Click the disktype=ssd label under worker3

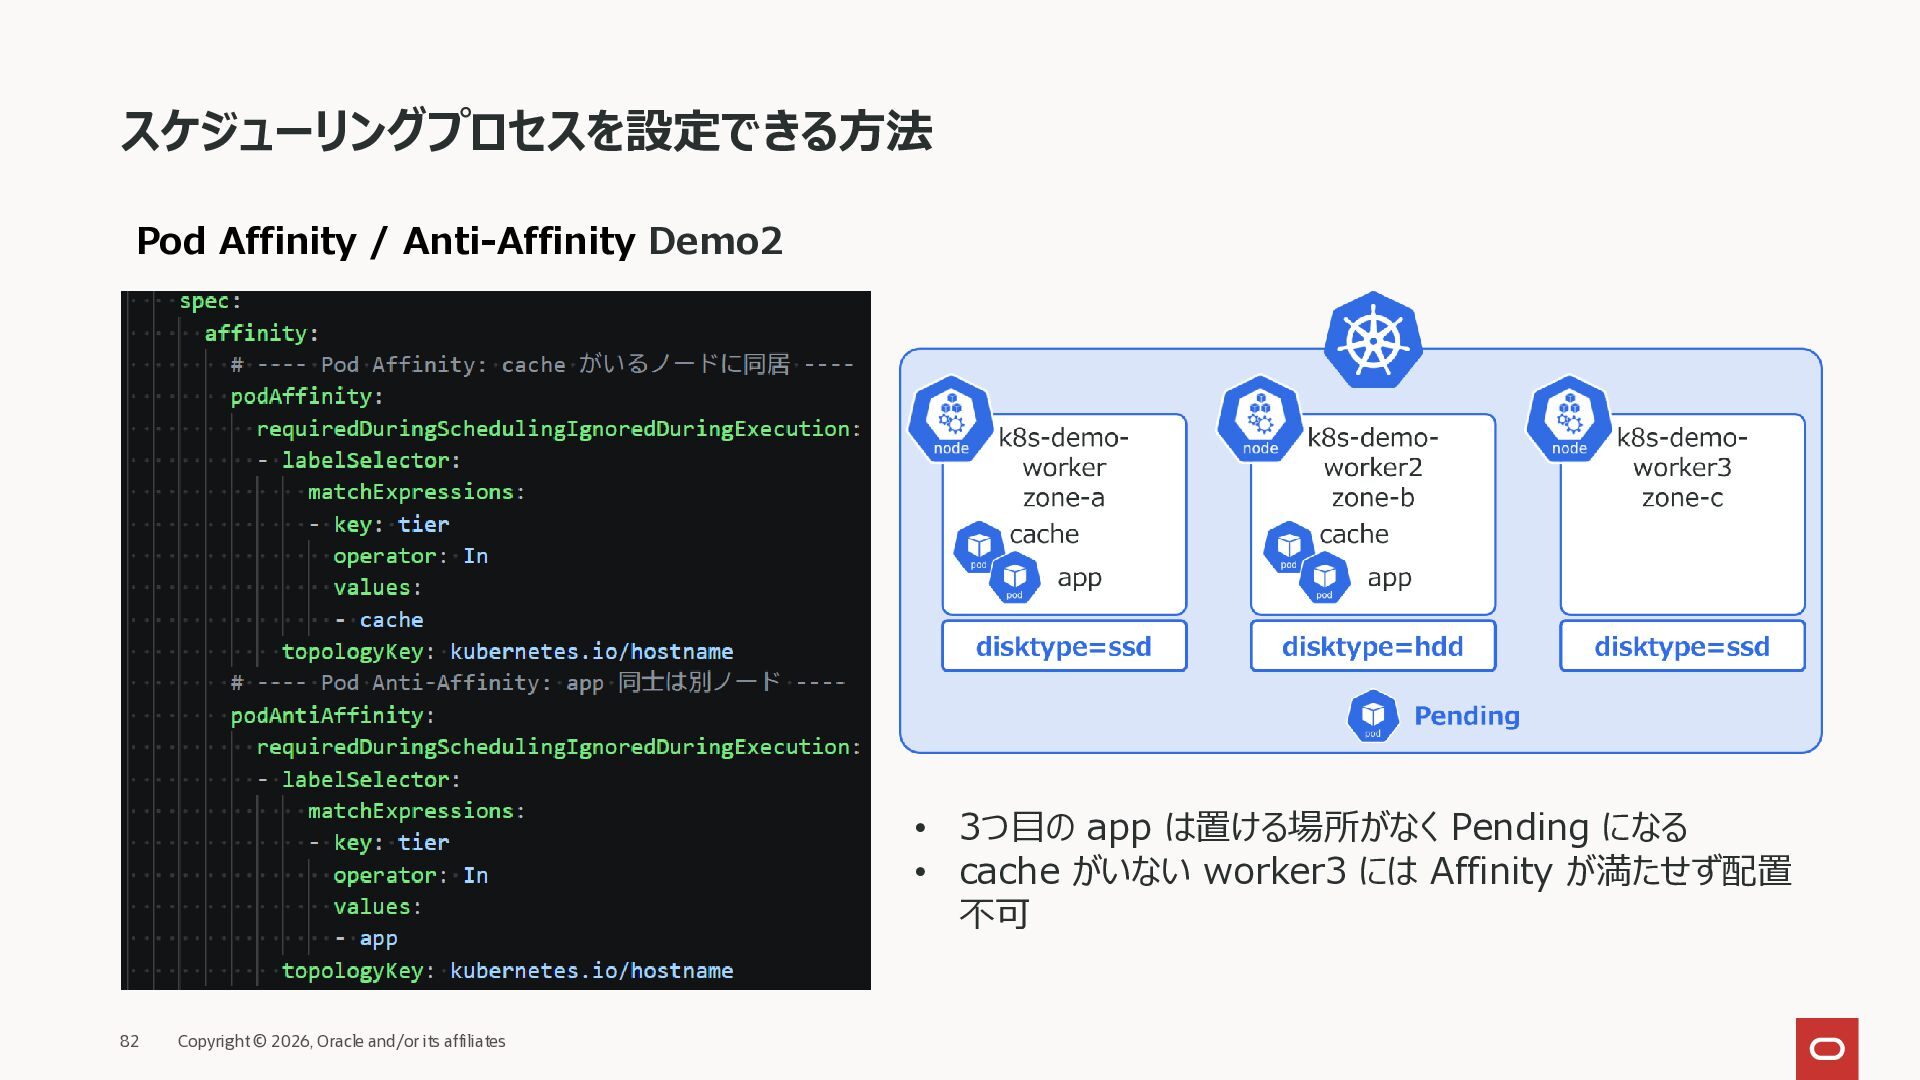coord(1681,646)
